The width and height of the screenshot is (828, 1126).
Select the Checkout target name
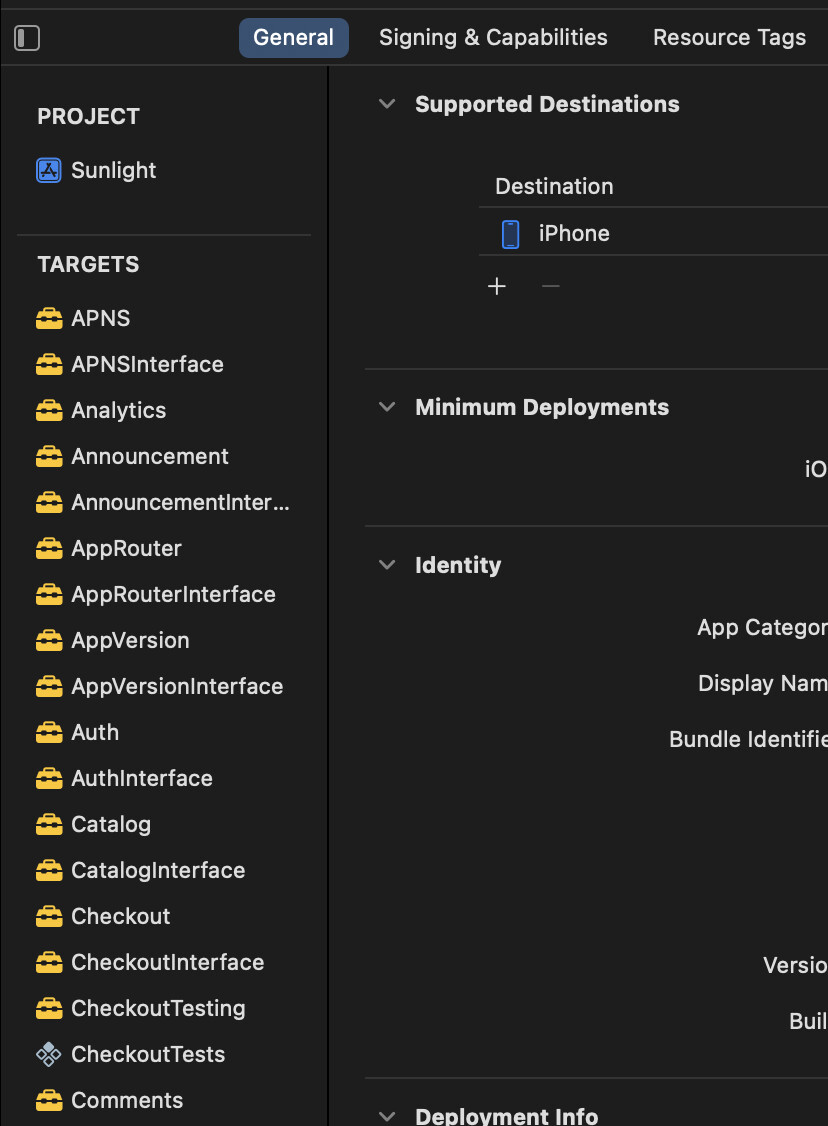click(x=121, y=916)
